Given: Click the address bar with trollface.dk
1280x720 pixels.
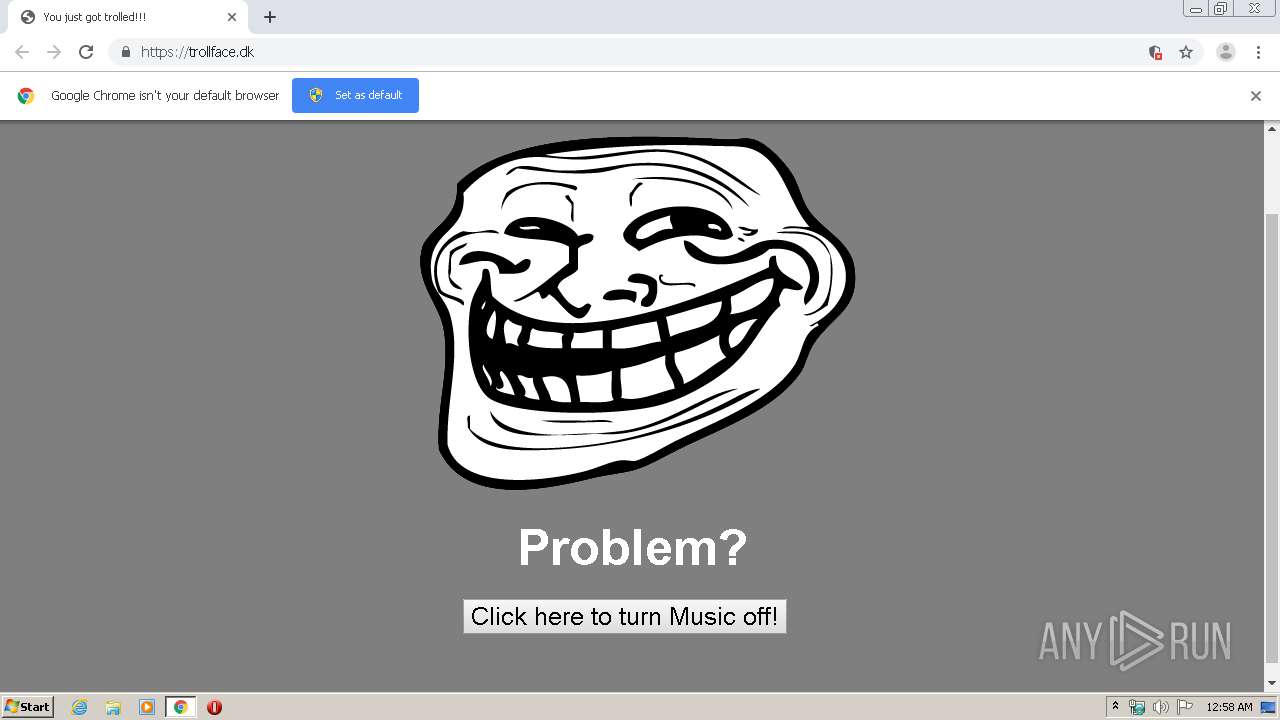Looking at the screenshot, I should [640, 52].
